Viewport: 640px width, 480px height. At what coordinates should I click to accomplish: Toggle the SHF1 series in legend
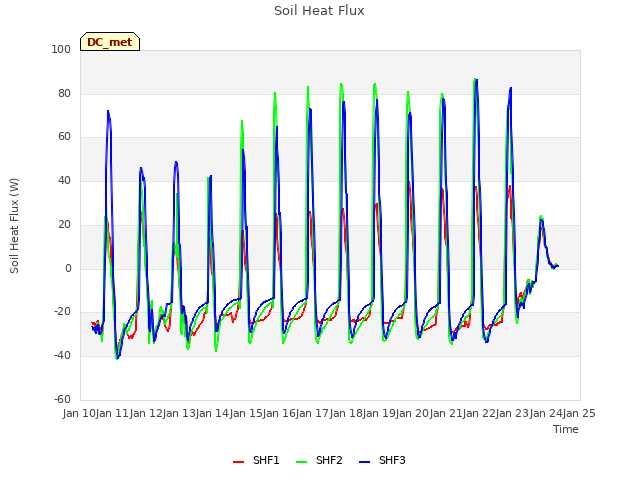tap(256, 460)
